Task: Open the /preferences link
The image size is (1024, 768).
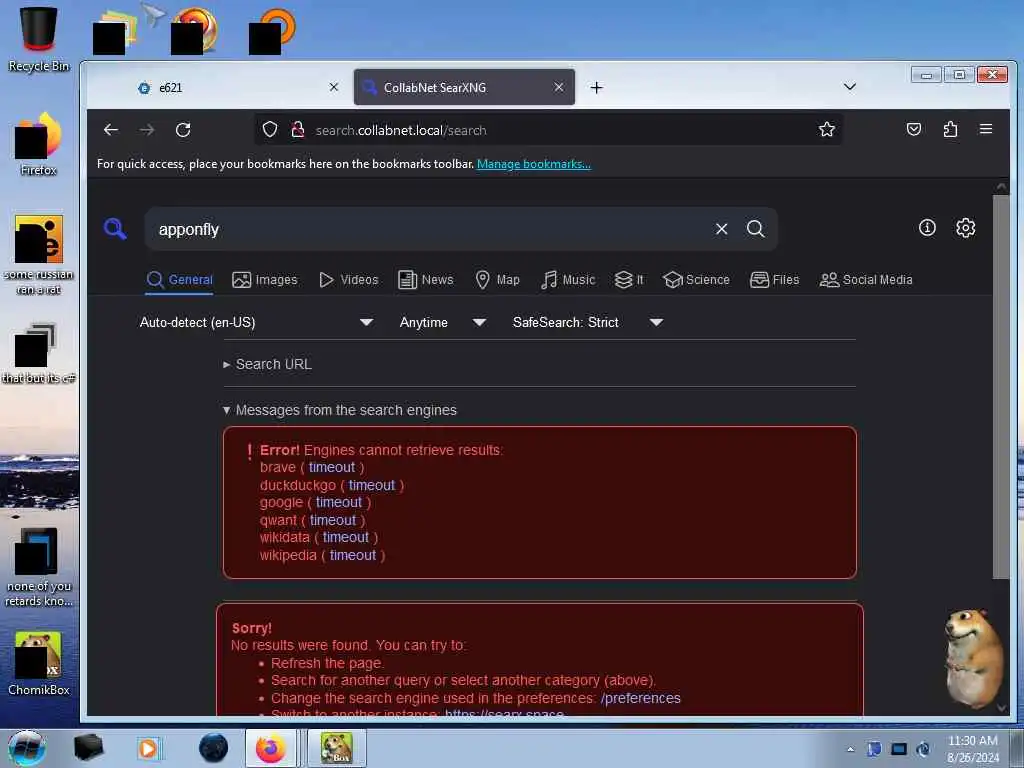Action: coord(641,698)
